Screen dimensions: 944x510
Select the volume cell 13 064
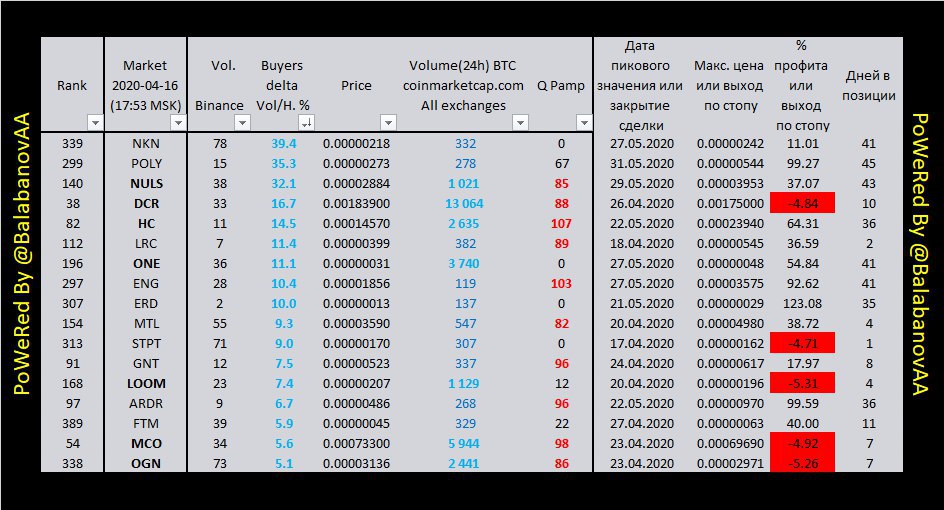[464, 204]
